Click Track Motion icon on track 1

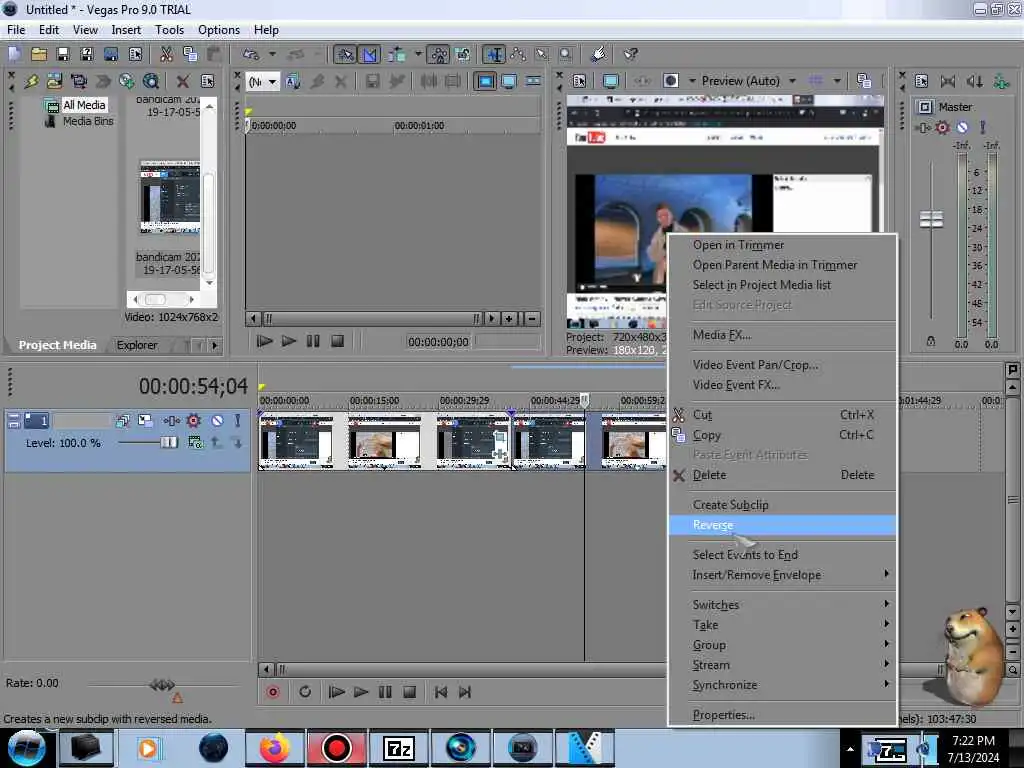145,421
